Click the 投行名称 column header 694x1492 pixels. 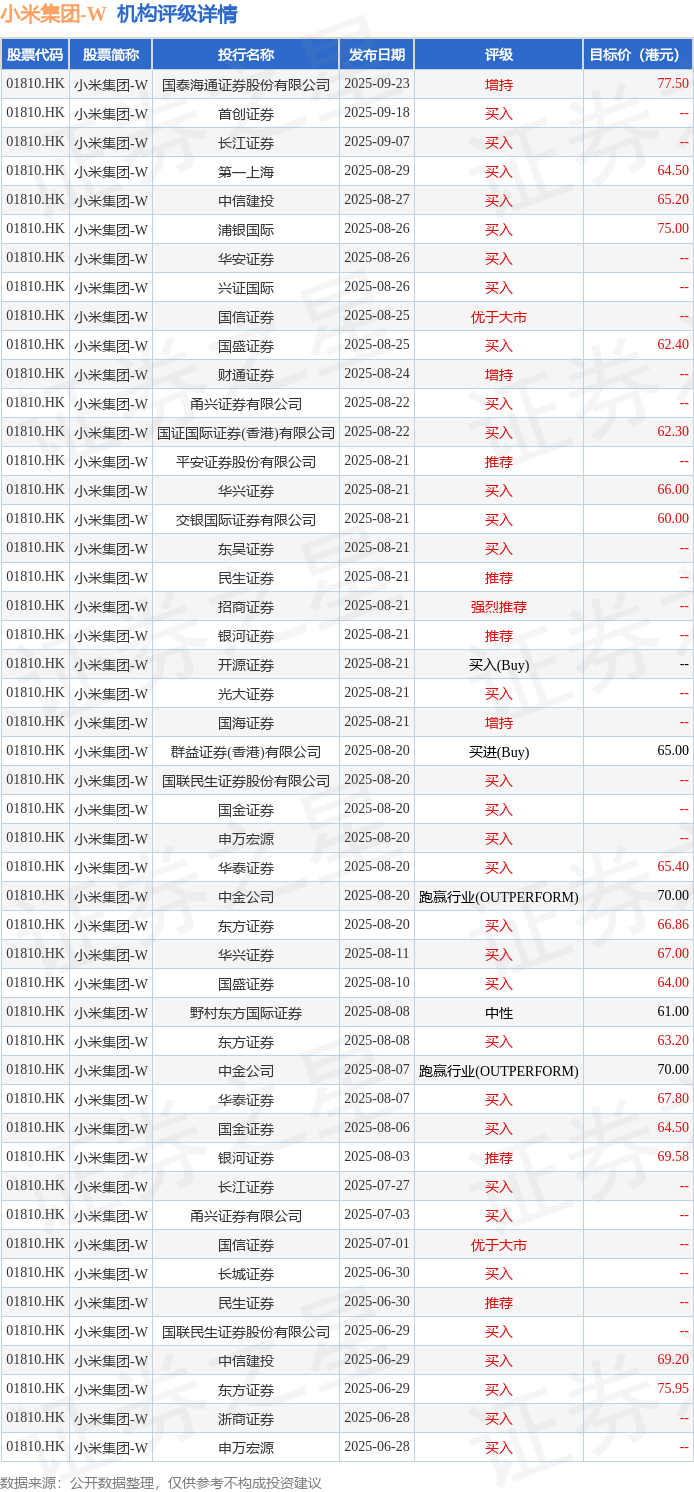point(246,55)
